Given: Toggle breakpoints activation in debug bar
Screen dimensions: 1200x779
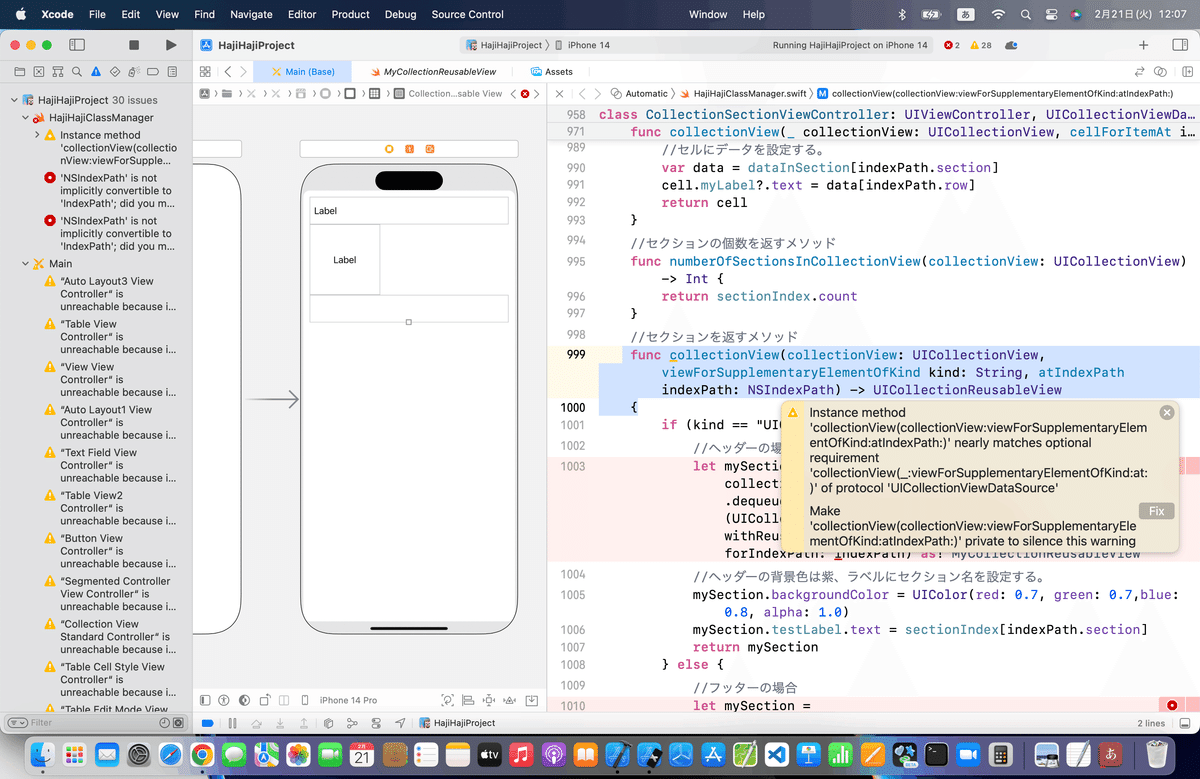Looking at the screenshot, I should point(207,722).
